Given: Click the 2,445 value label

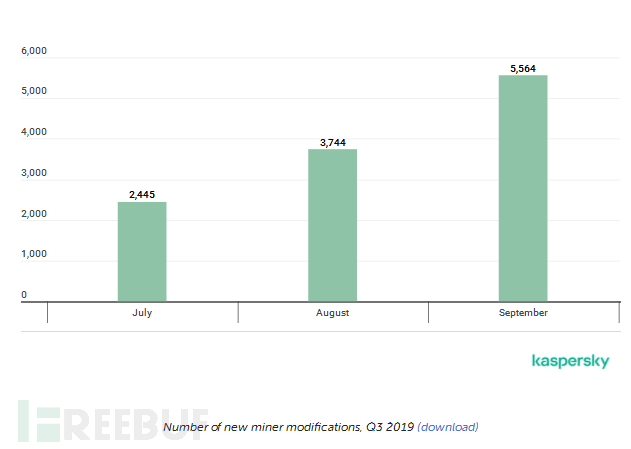Looking at the screenshot, I should tap(142, 194).
